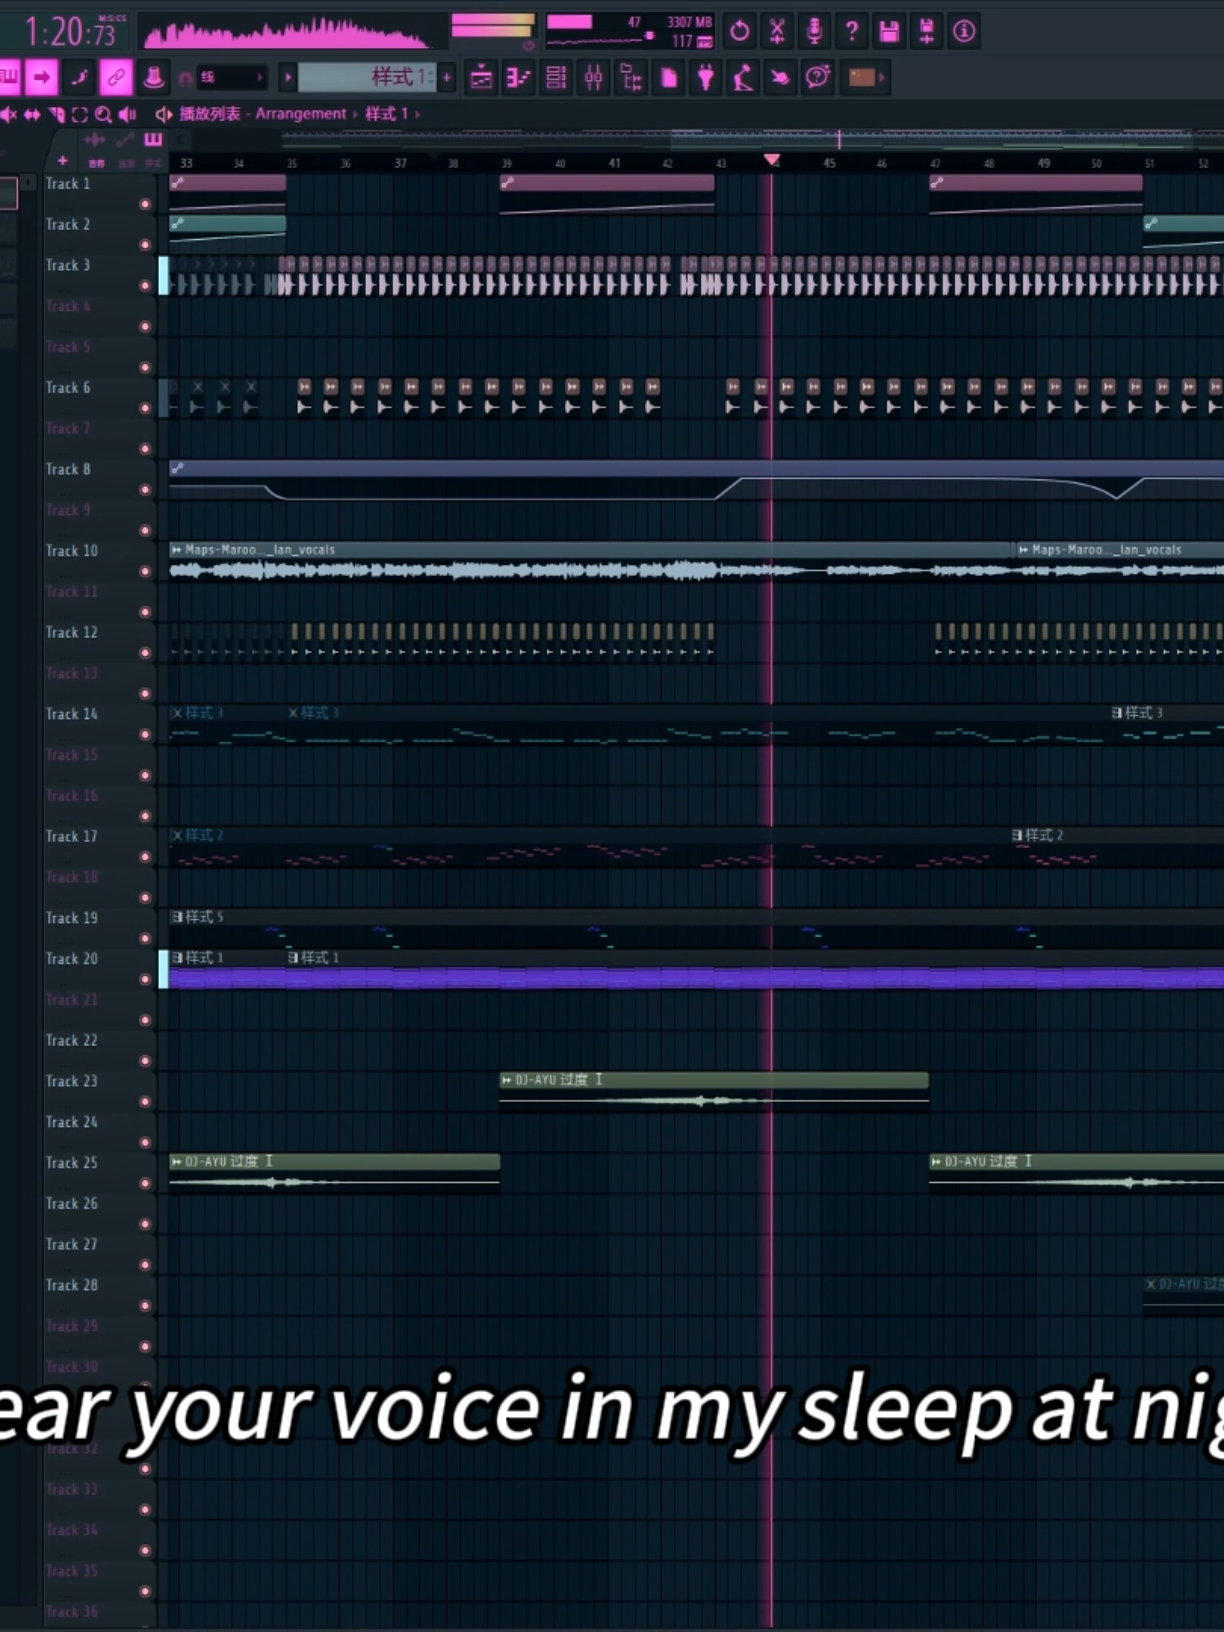
Task: Open project info via the i icon
Action: pyautogui.click(x=964, y=32)
